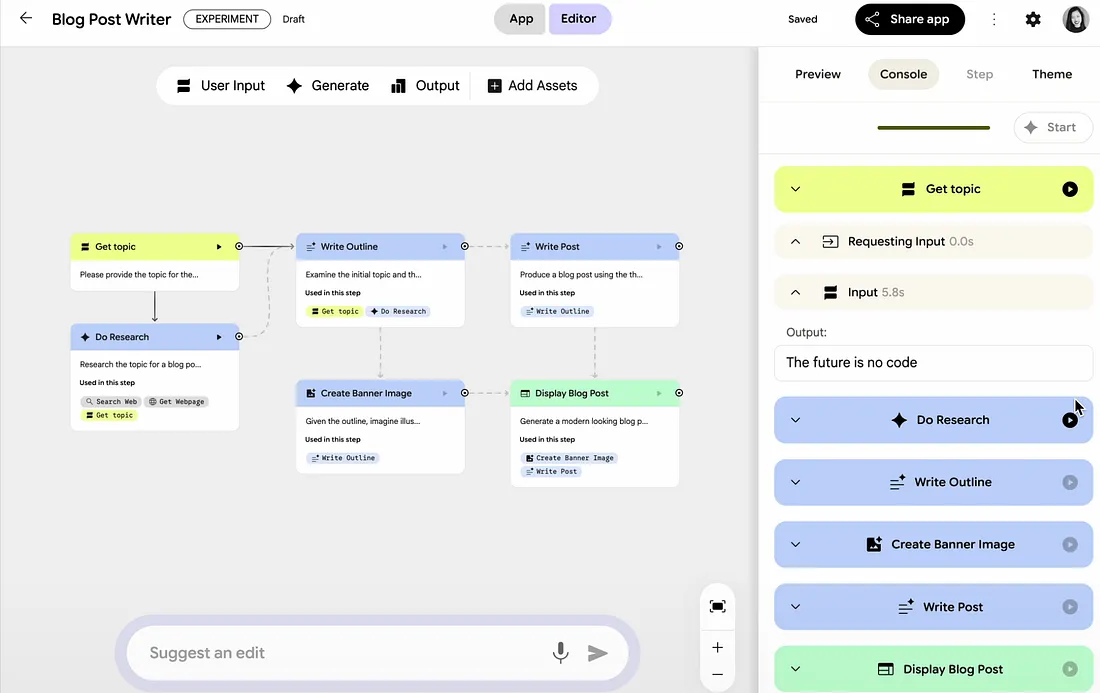Click the back arrow beside Blog Post Writer
Image resolution: width=1100 pixels, height=693 pixels.
[x=26, y=19]
